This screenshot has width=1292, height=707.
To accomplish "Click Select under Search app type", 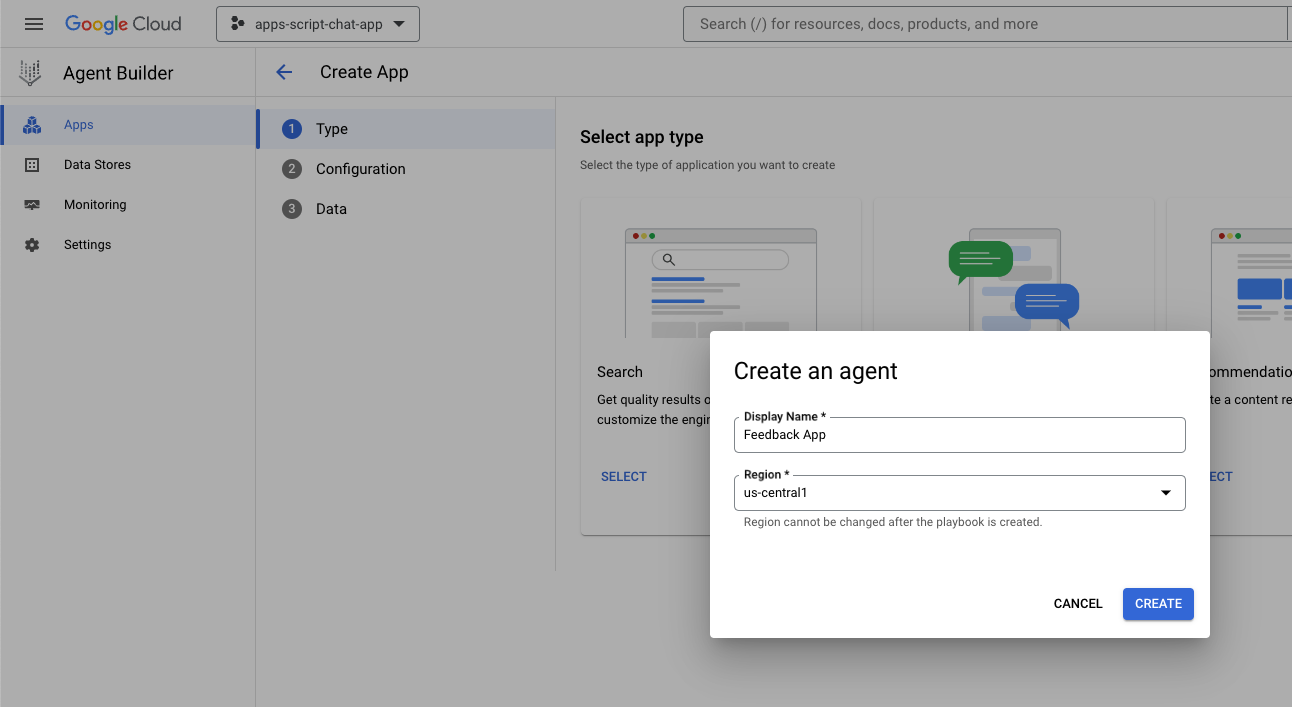I will tap(623, 477).
